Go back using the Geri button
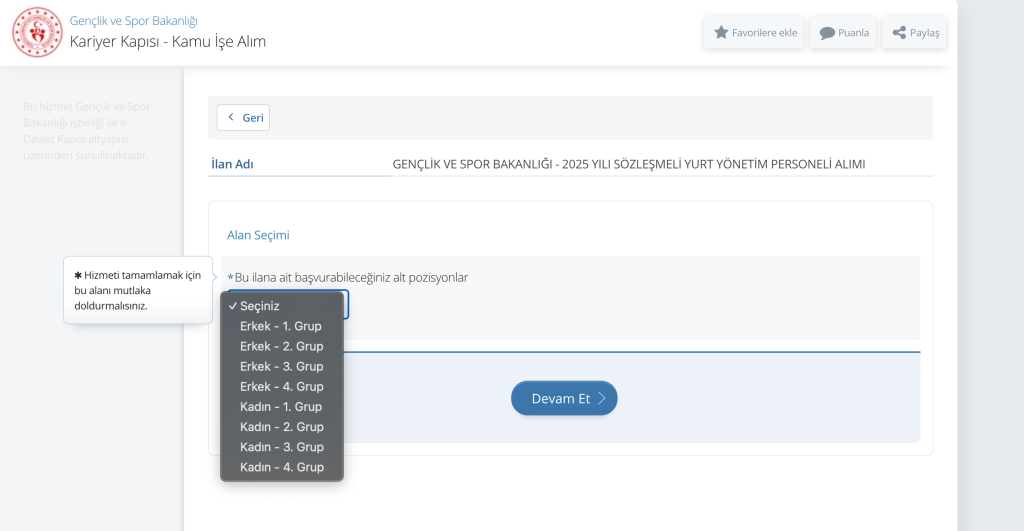This screenshot has width=1024, height=531. [x=244, y=117]
